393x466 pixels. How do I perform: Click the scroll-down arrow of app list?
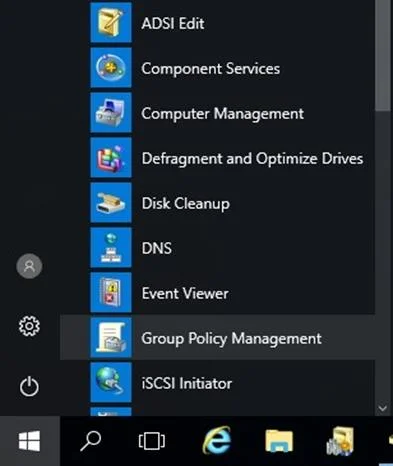point(383,408)
